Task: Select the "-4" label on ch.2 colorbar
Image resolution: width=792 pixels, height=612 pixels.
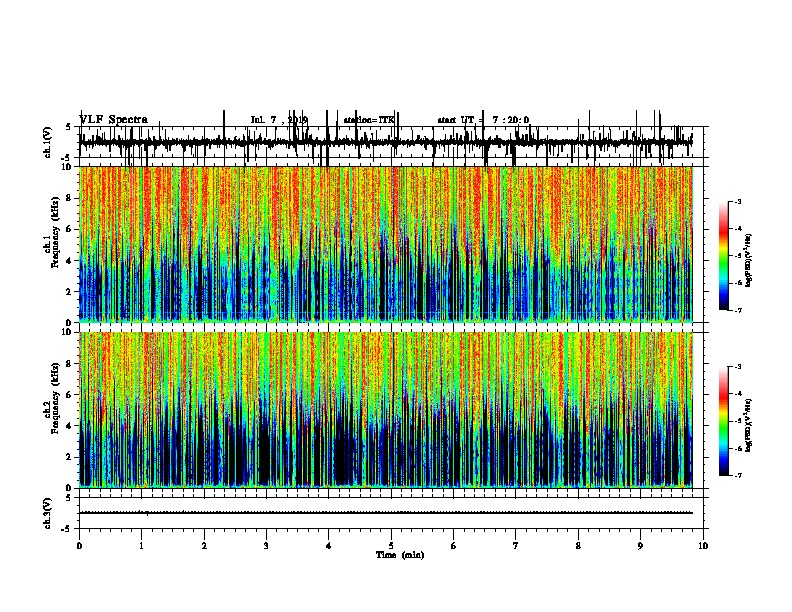Action: click(738, 394)
